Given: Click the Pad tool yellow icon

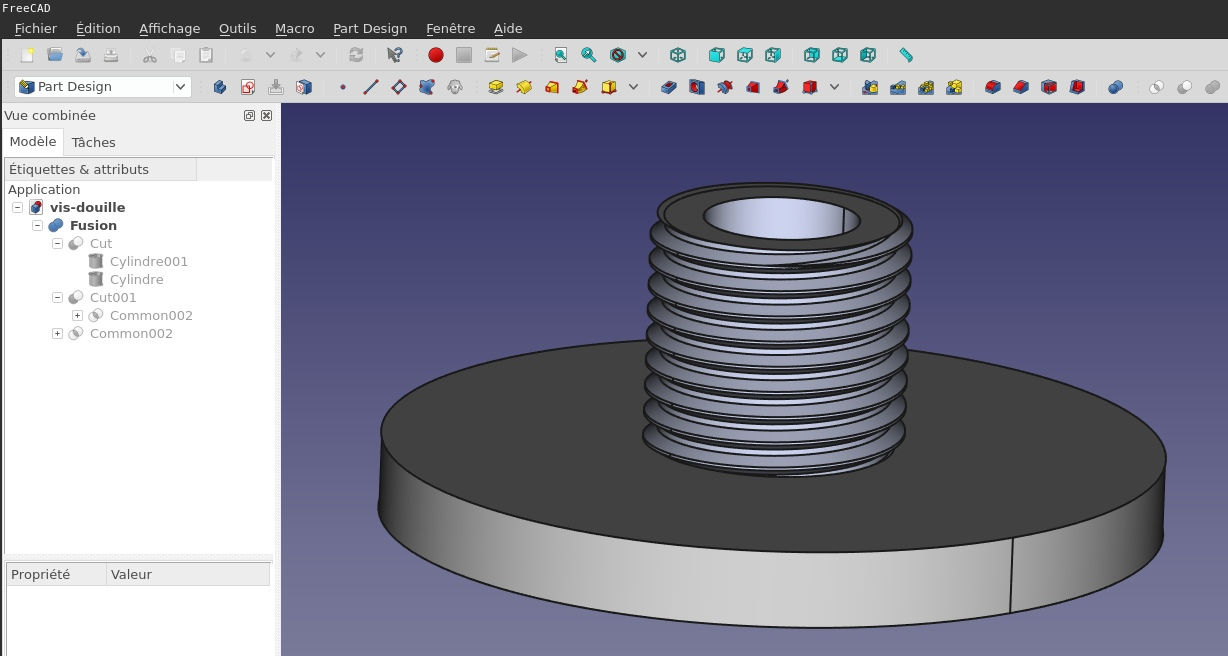Looking at the screenshot, I should coord(495,87).
